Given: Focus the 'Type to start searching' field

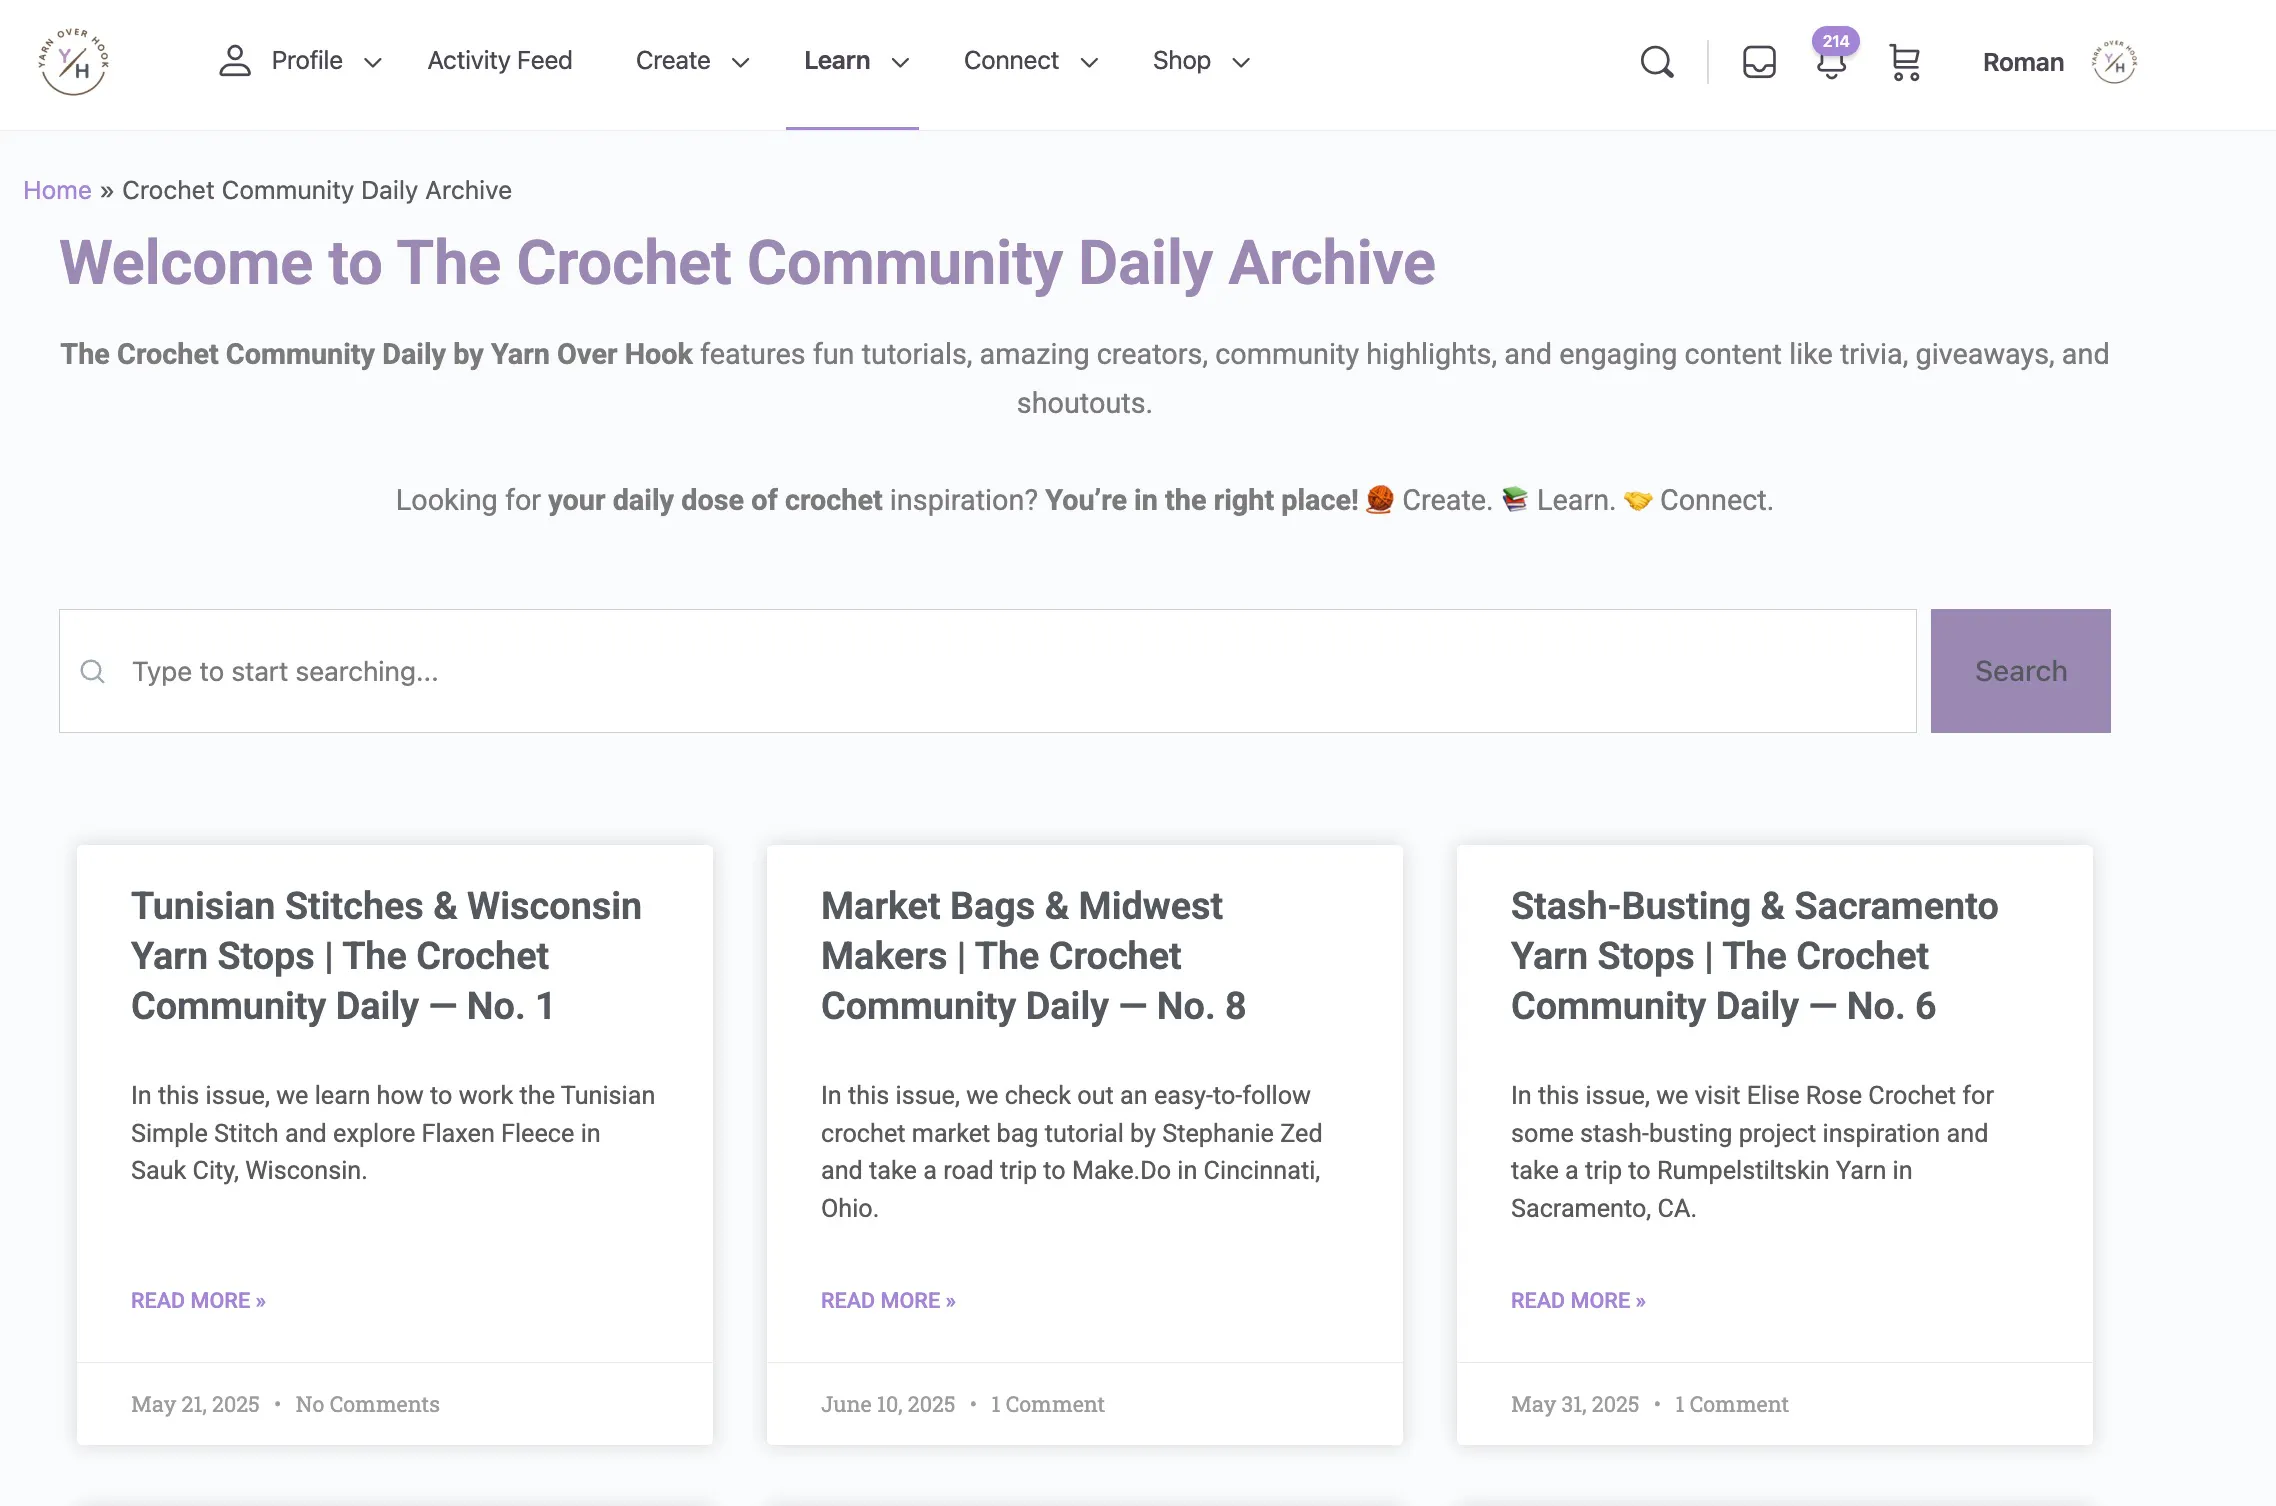Looking at the screenshot, I should click(x=988, y=671).
